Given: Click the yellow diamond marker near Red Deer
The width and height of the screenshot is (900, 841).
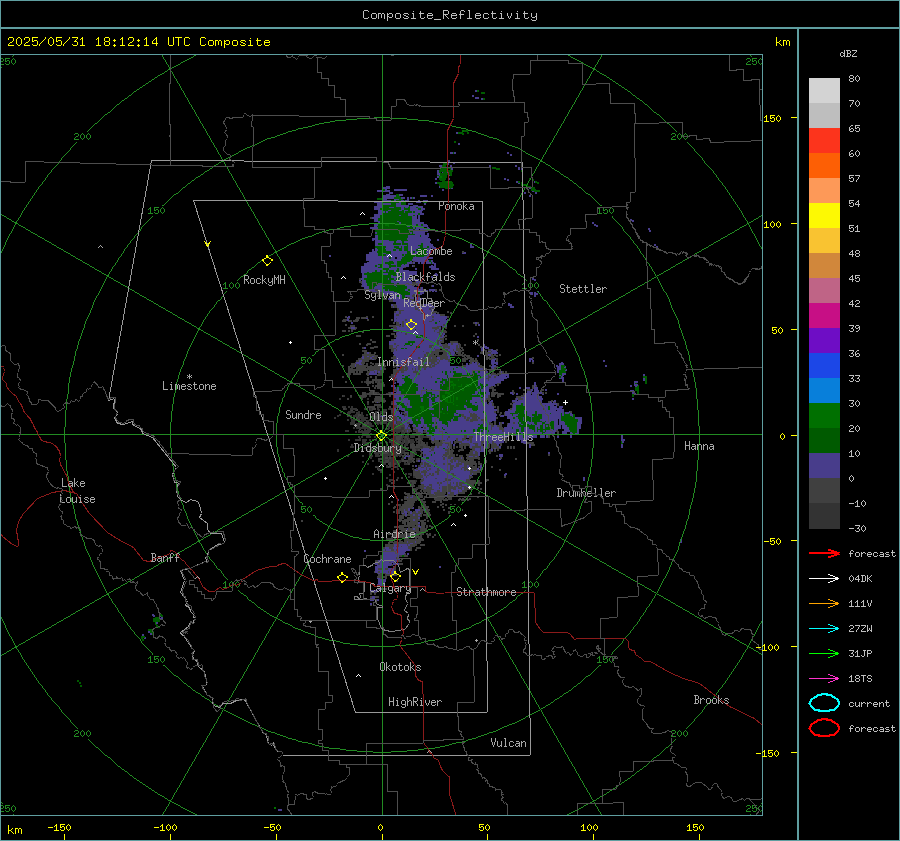Looking at the screenshot, I should pyautogui.click(x=411, y=325).
